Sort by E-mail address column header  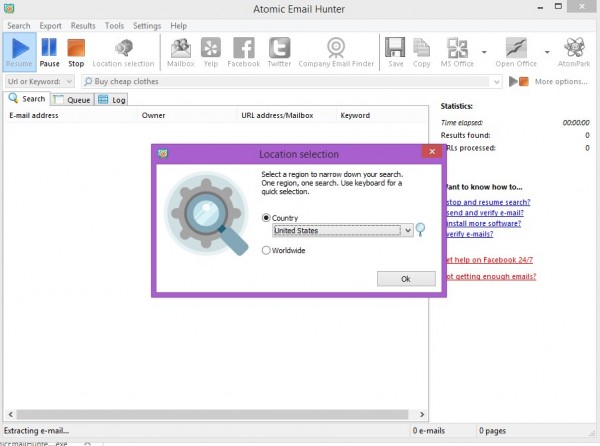tap(72, 116)
